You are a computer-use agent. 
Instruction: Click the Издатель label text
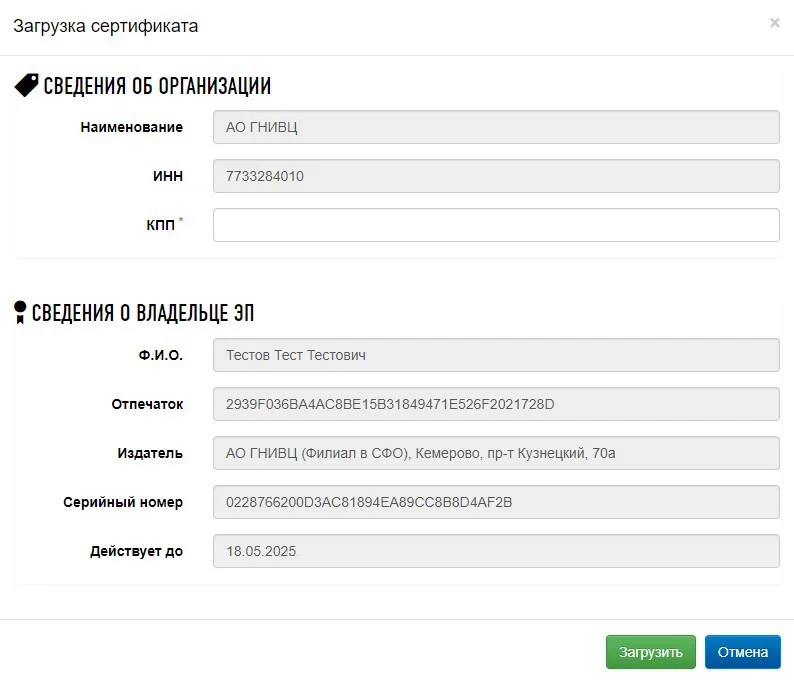(x=150, y=453)
